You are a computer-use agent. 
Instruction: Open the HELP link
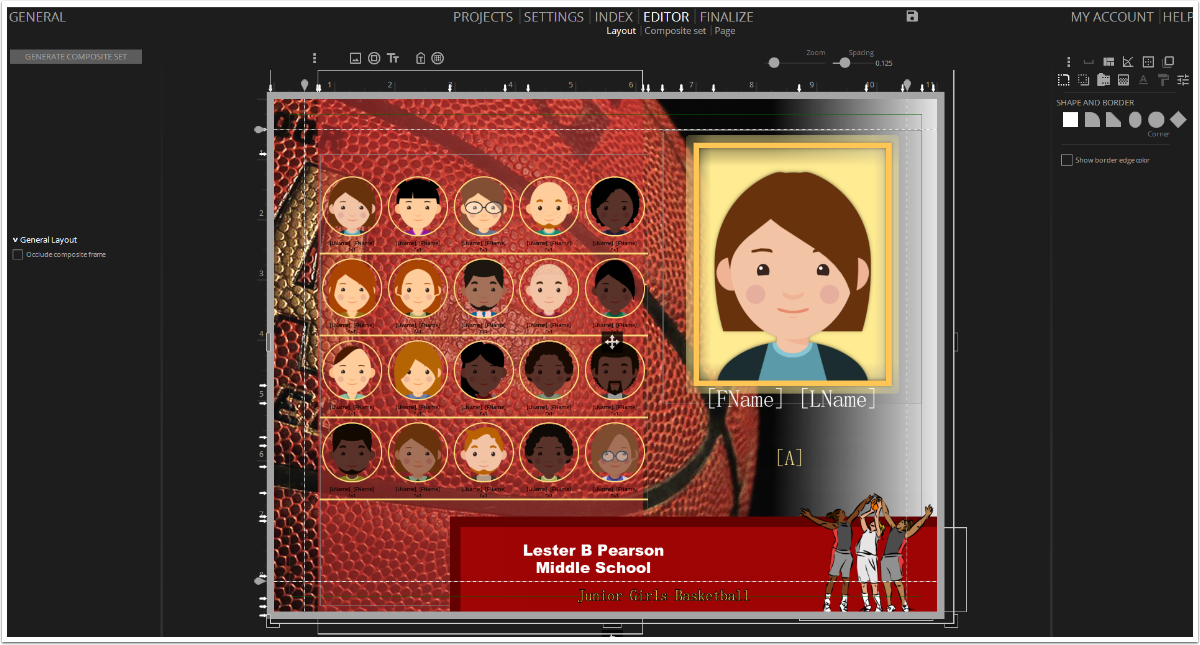pos(1178,17)
